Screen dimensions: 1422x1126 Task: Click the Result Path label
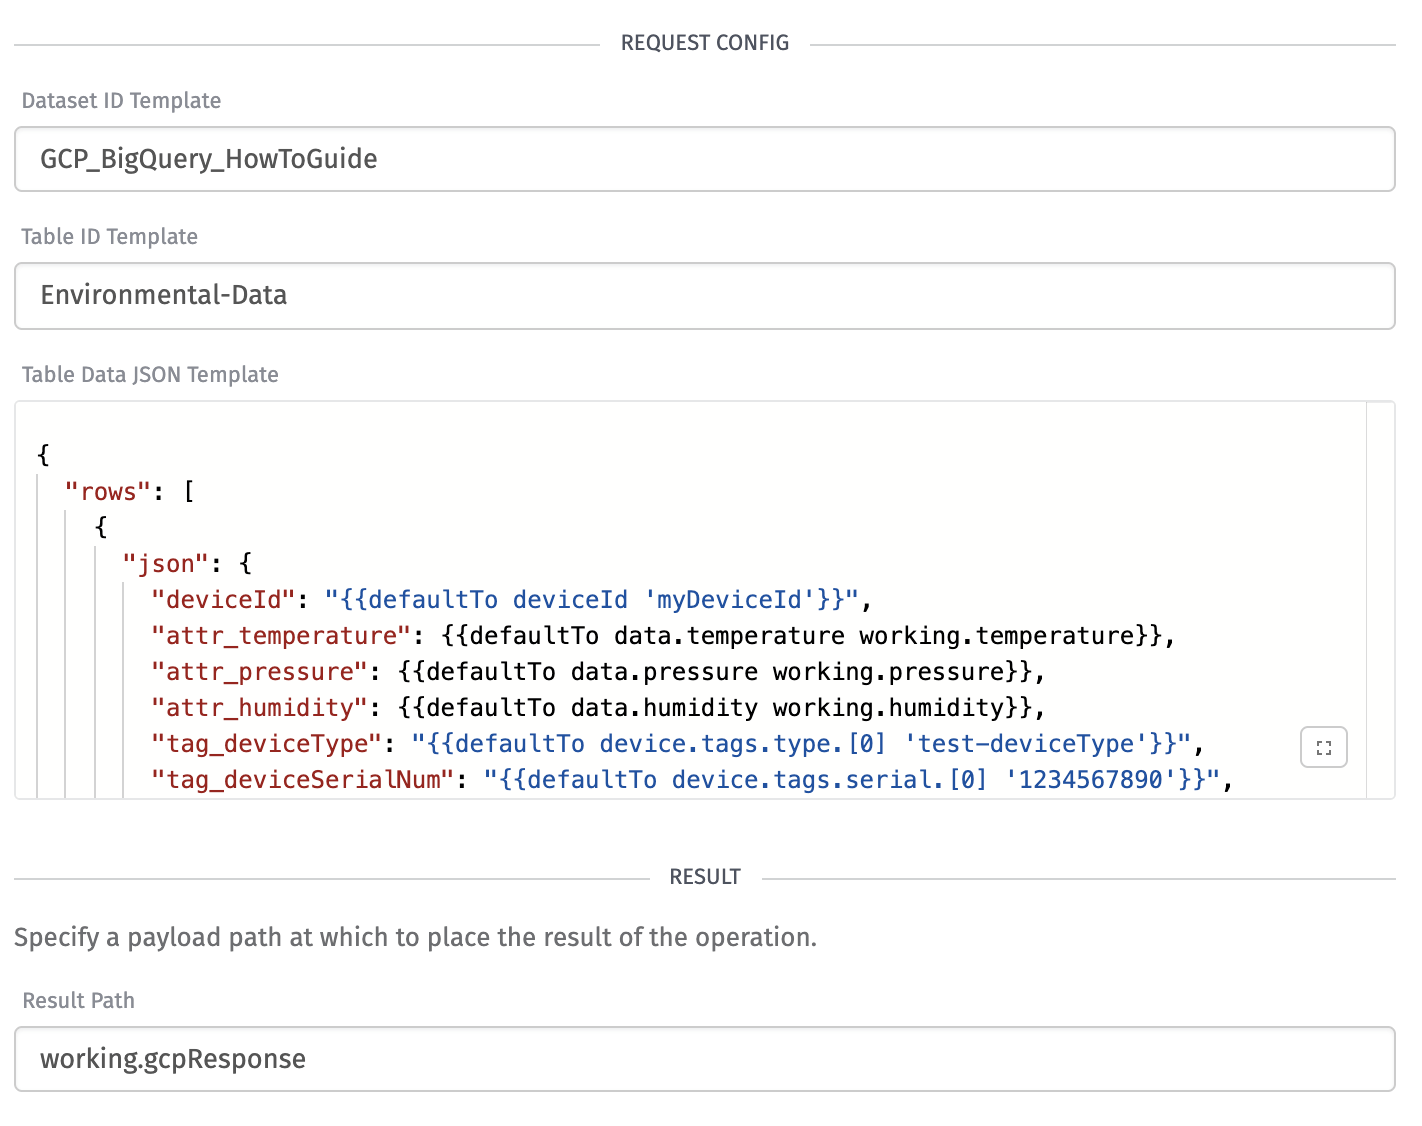[78, 1001]
